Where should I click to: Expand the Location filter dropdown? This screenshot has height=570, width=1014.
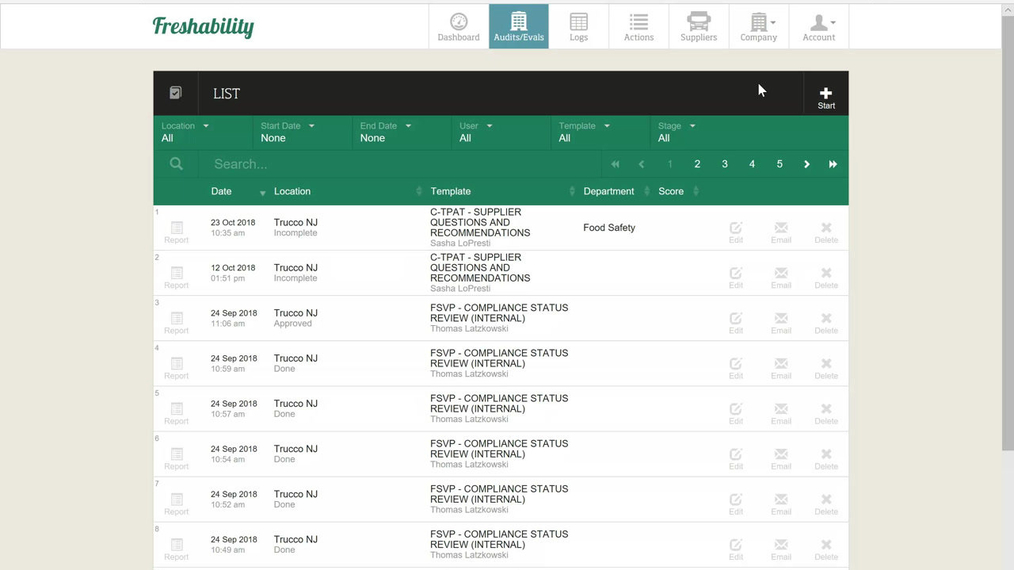click(202, 132)
